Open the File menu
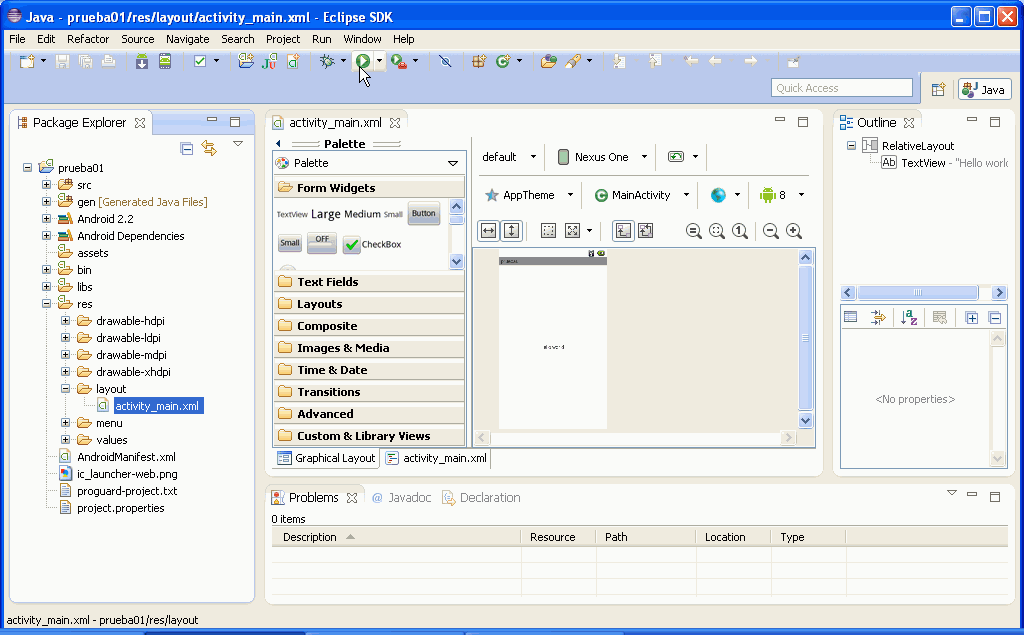 [x=17, y=39]
